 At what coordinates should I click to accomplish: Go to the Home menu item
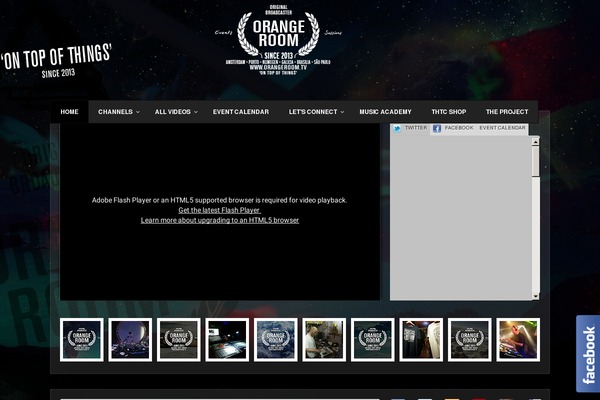(x=69, y=112)
